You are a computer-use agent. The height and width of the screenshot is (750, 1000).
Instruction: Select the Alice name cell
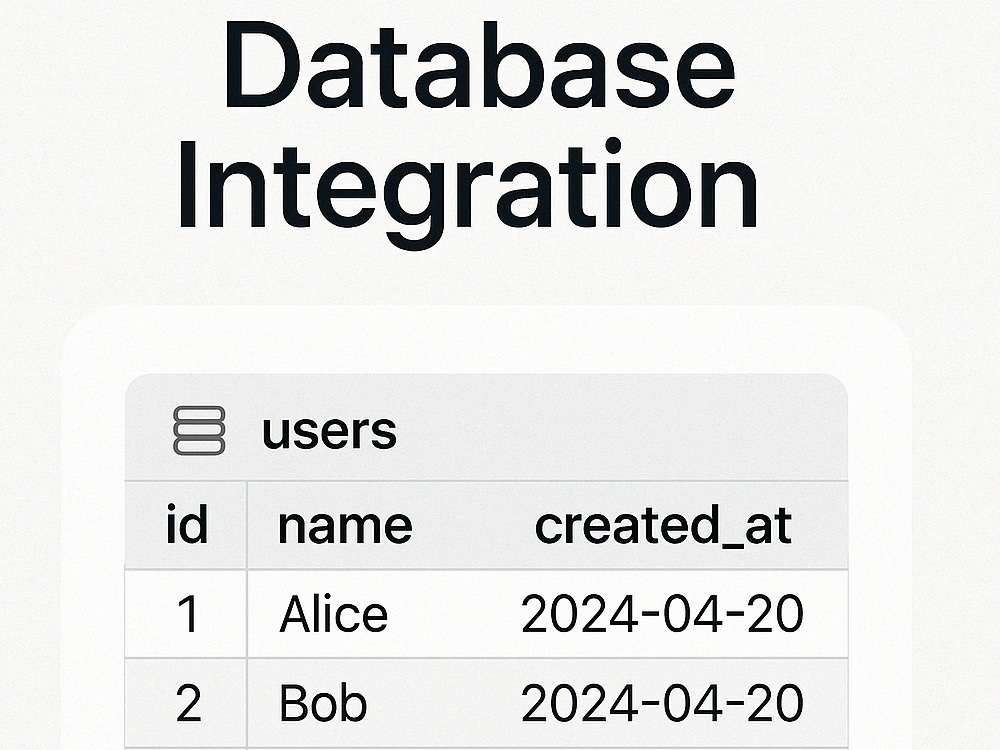click(334, 613)
